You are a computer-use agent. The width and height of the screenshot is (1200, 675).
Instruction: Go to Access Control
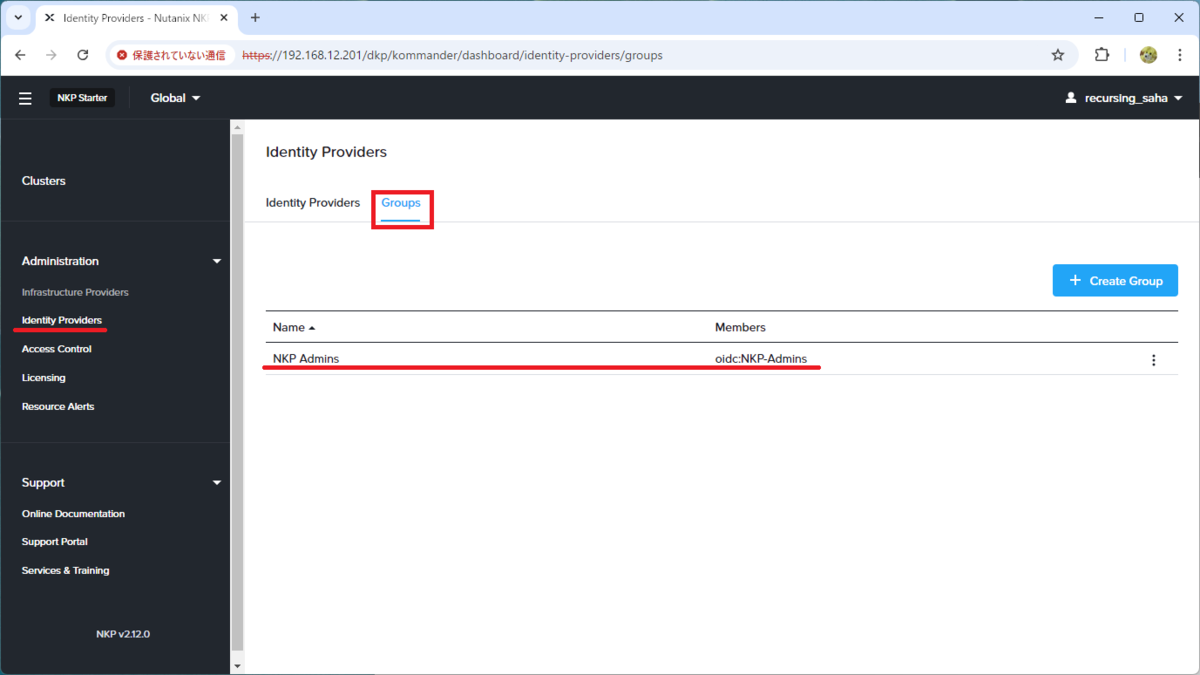57,349
